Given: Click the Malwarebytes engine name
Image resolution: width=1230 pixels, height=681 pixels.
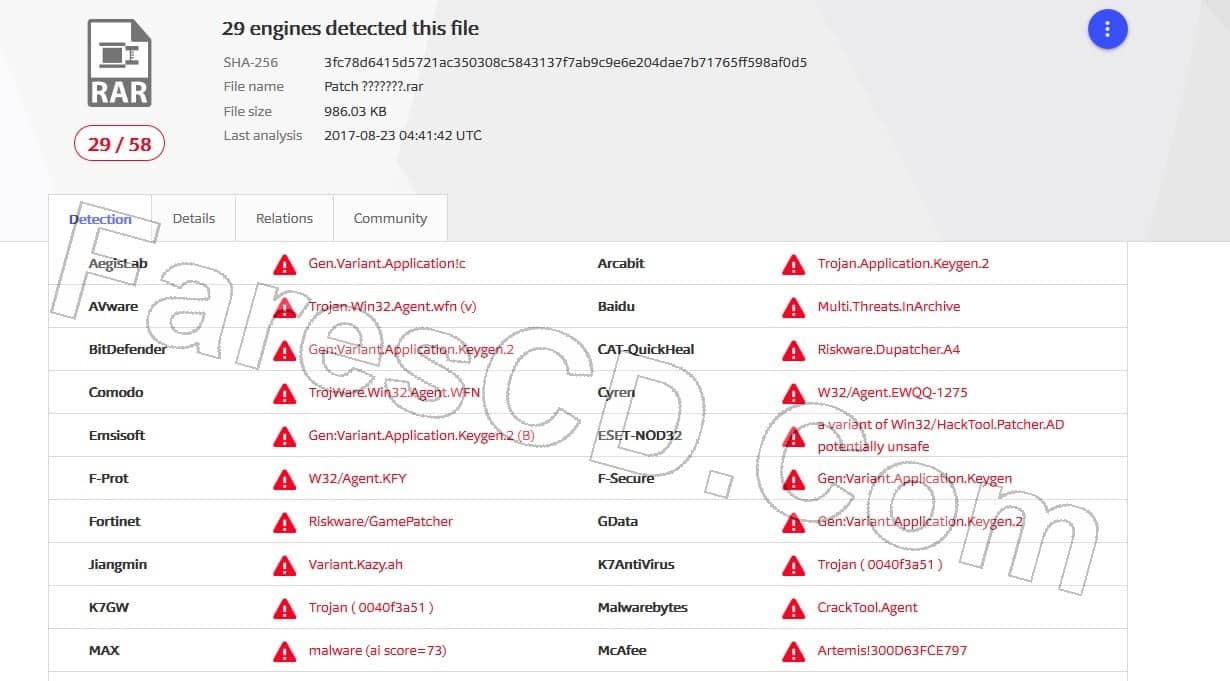Looking at the screenshot, I should [643, 608].
